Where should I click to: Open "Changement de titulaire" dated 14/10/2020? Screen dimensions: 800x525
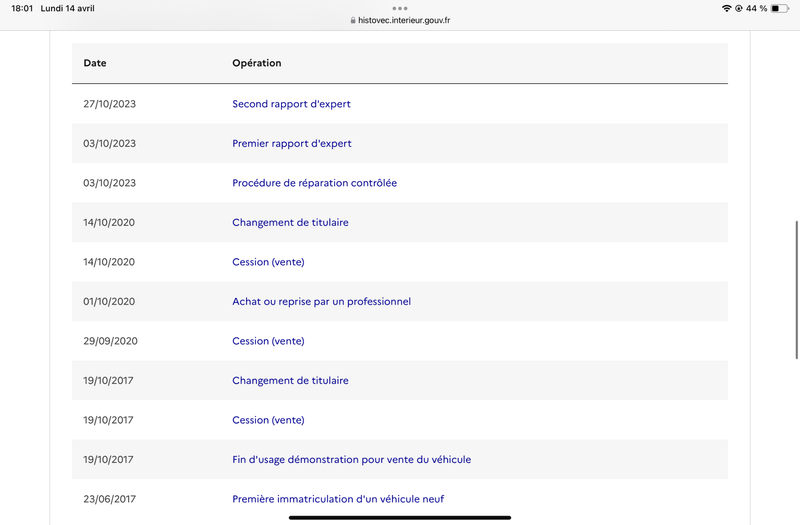(290, 222)
